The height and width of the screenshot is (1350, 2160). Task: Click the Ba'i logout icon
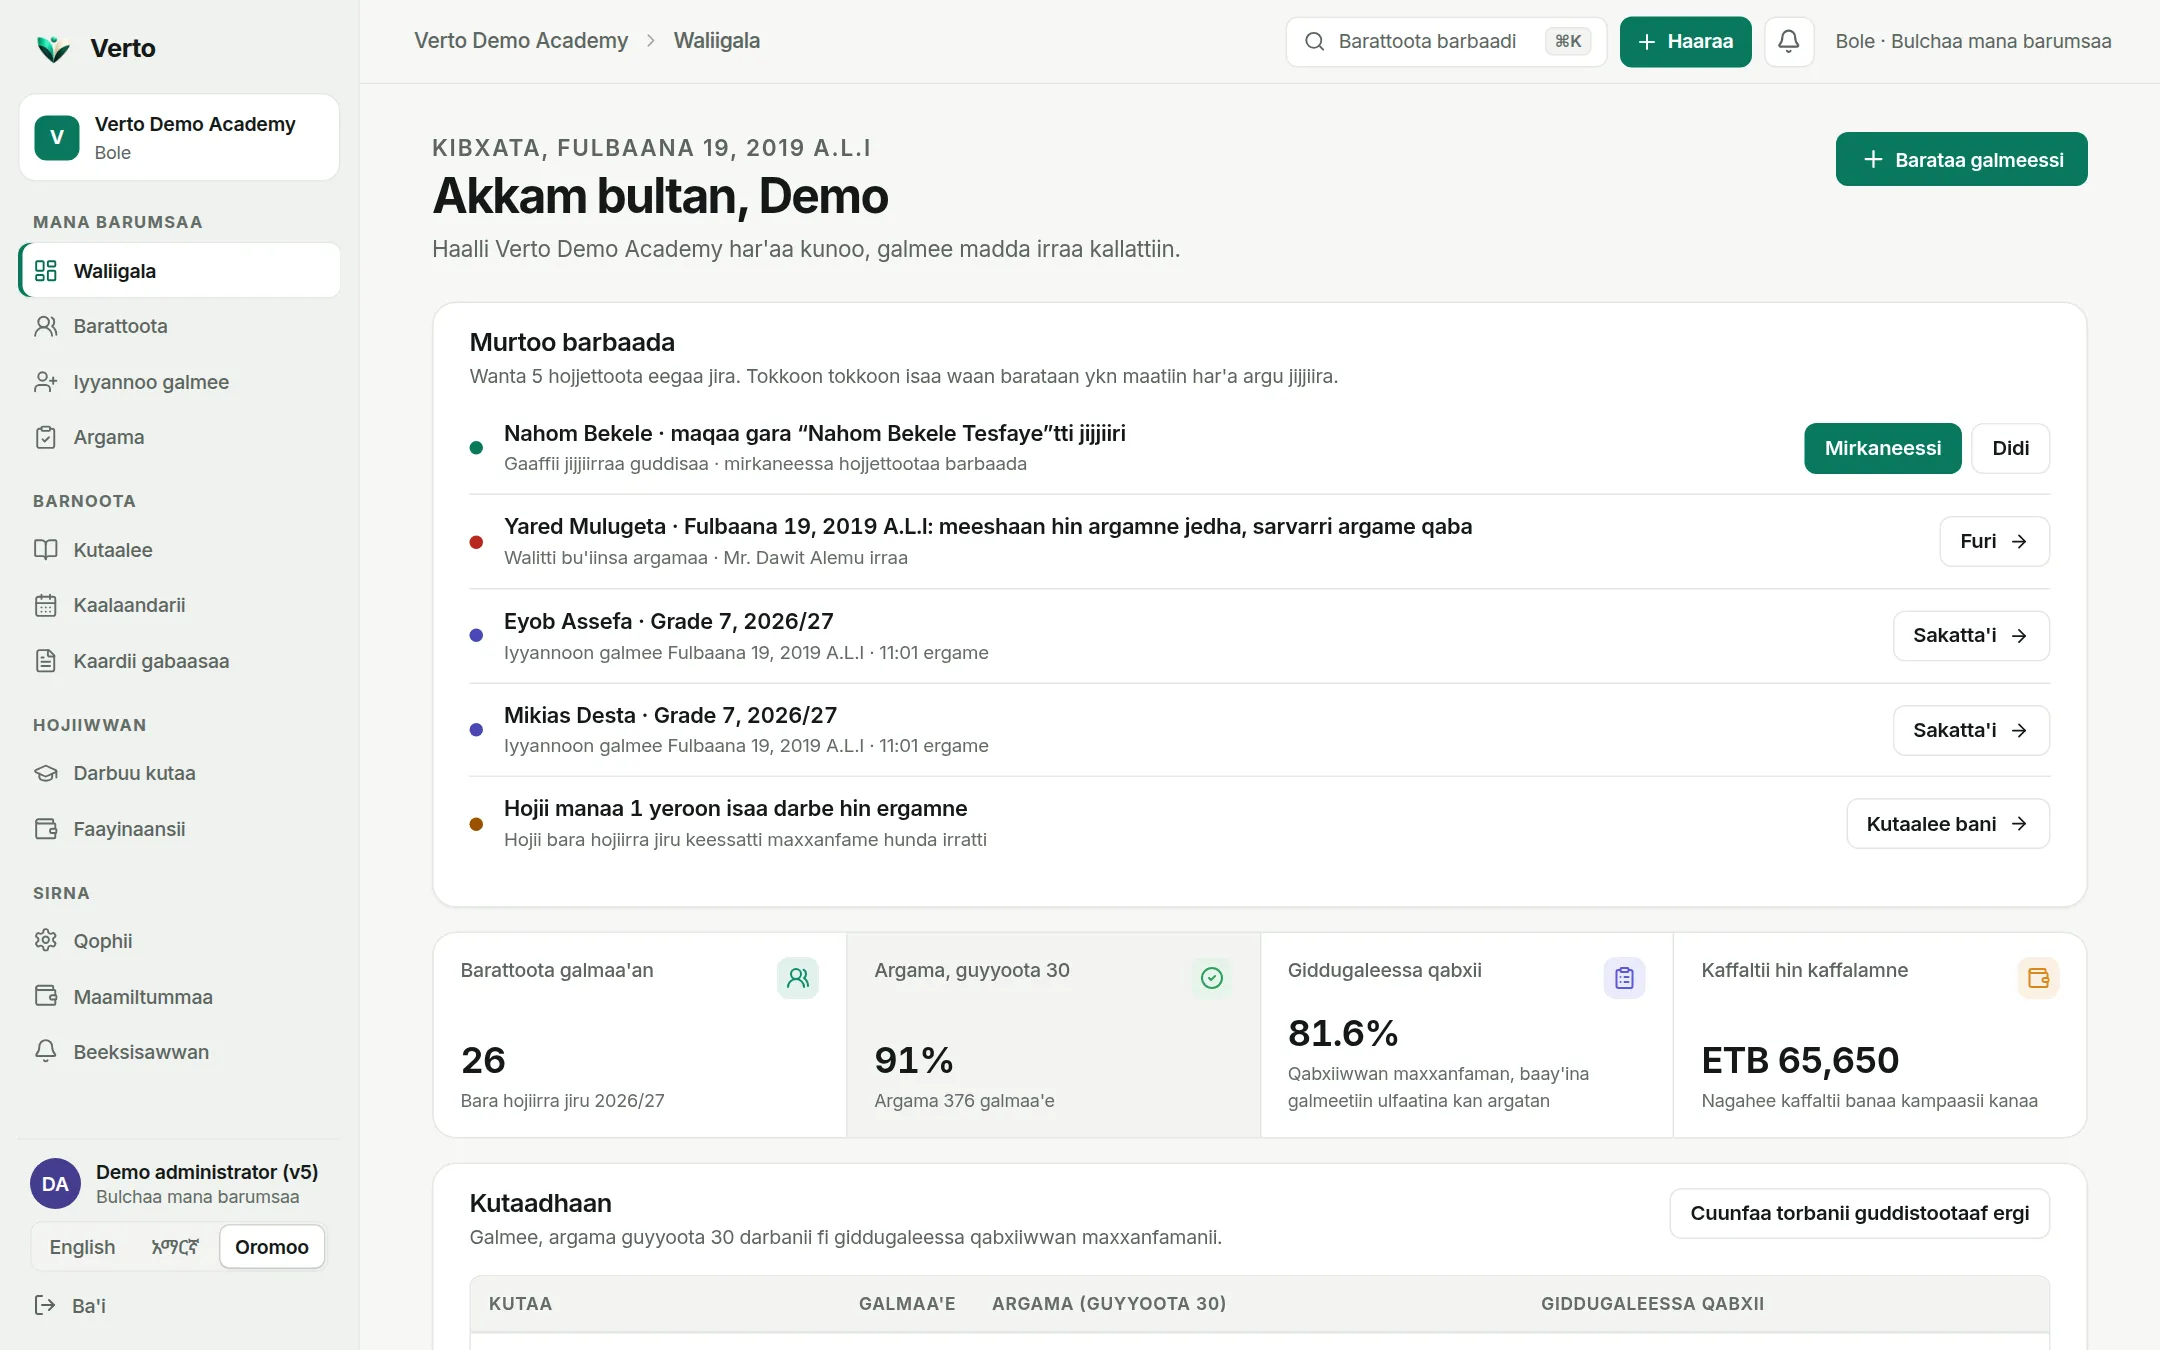45,1305
